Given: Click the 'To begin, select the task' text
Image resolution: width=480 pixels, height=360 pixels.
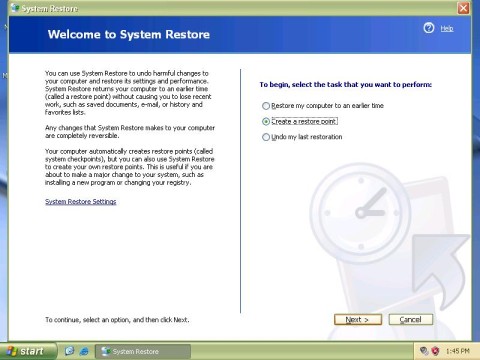Looking at the screenshot, I should tap(345, 85).
